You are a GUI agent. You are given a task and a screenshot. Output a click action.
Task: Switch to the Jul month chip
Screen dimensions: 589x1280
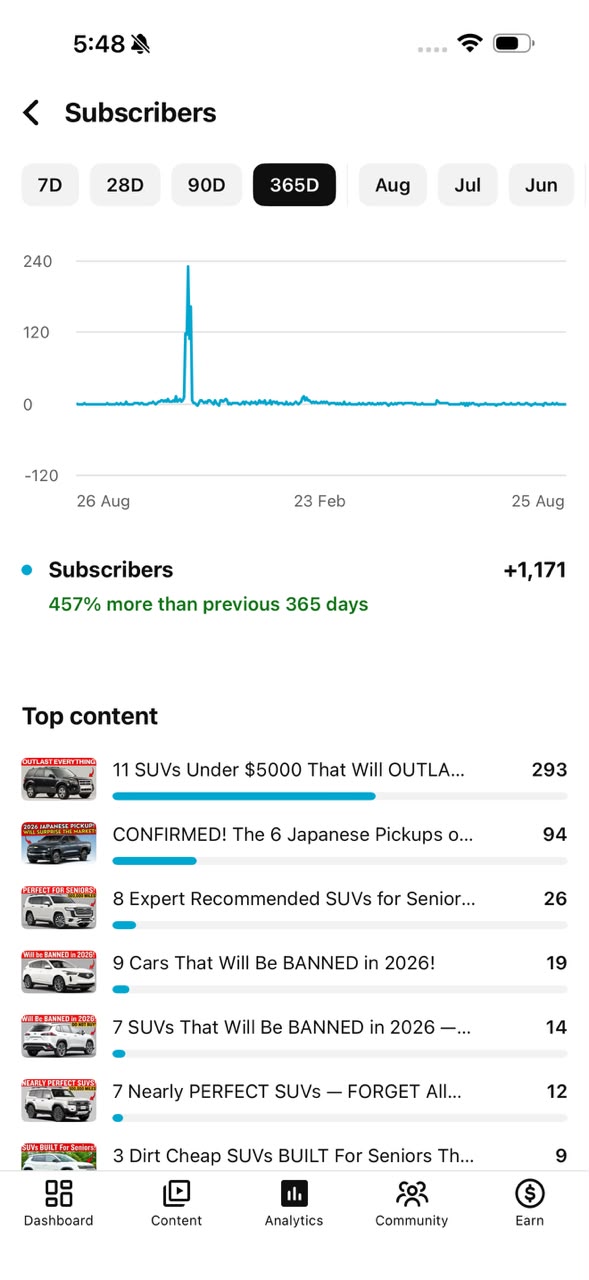(x=468, y=185)
